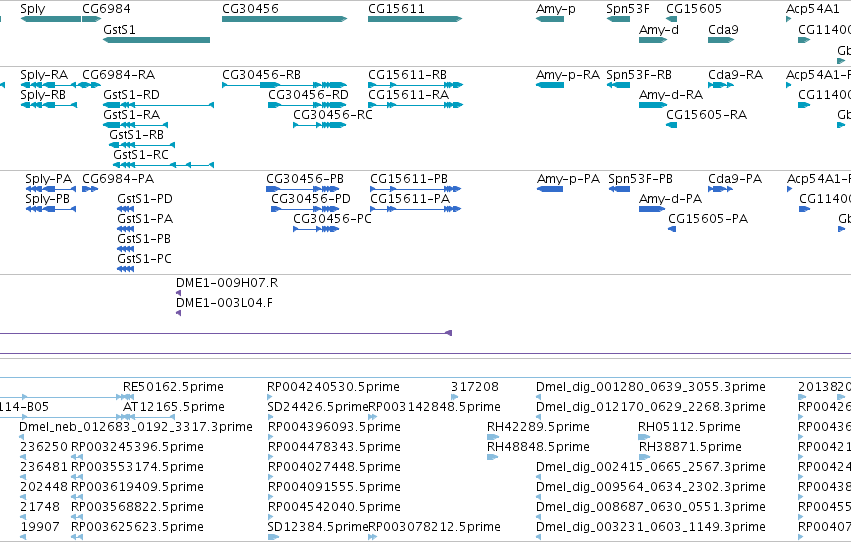This screenshot has width=851, height=542.
Task: Click the CG30456 gene bar
Action: pyautogui.click(x=284, y=19)
